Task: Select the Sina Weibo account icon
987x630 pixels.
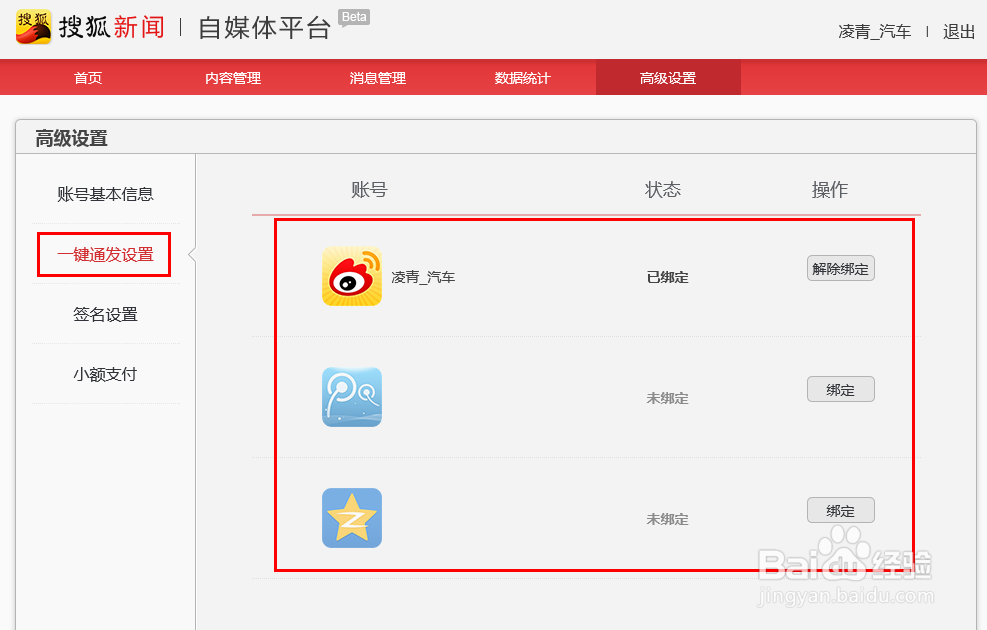Action: [352, 277]
